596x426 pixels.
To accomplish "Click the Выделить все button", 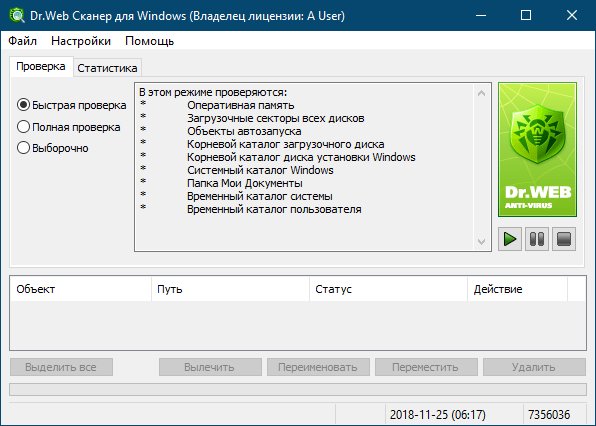I will 61,367.
